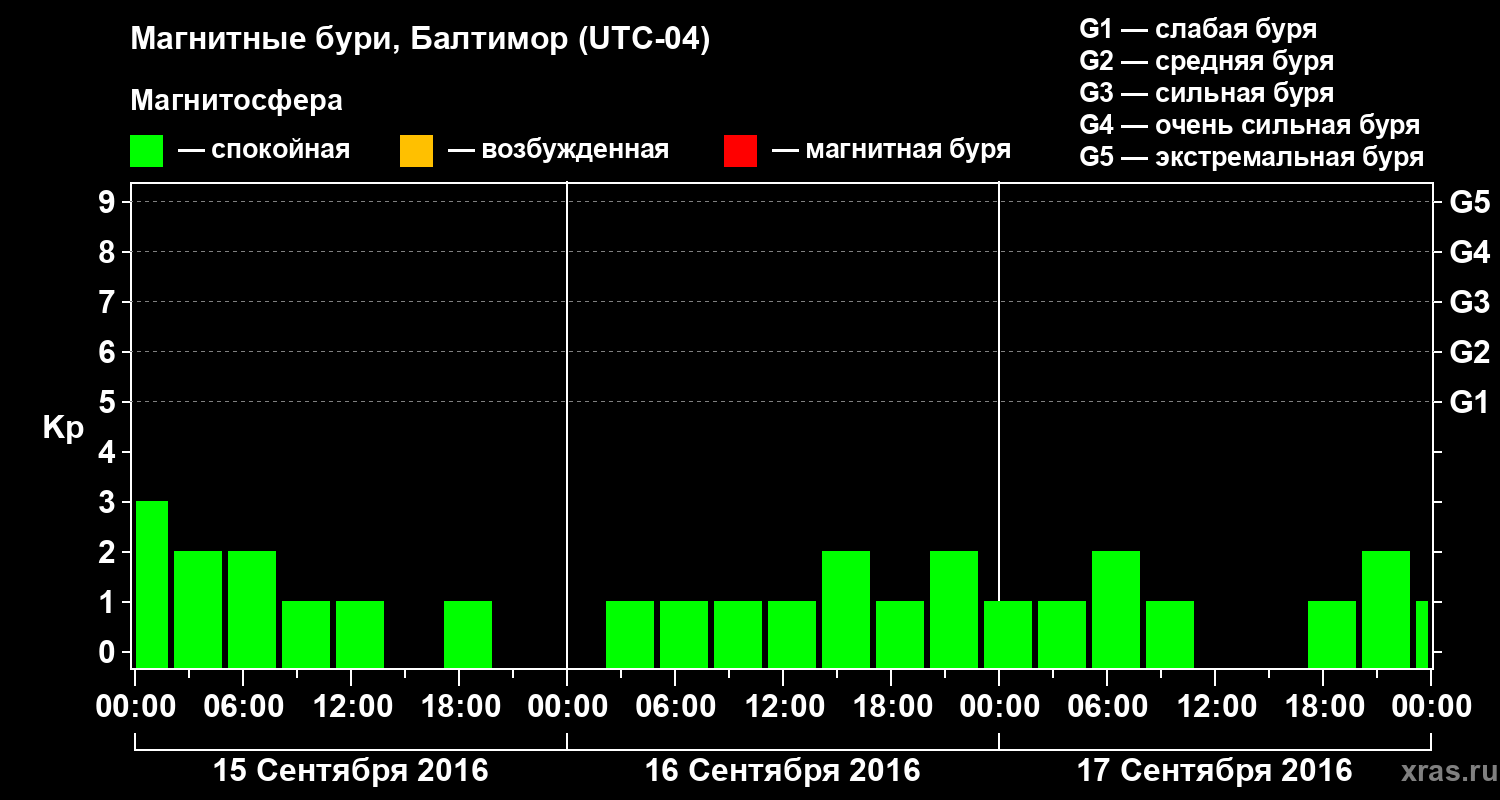Click the '06:00' time label above 15 Сентября
Image resolution: width=1500 pixels, height=800 pixels.
(243, 707)
